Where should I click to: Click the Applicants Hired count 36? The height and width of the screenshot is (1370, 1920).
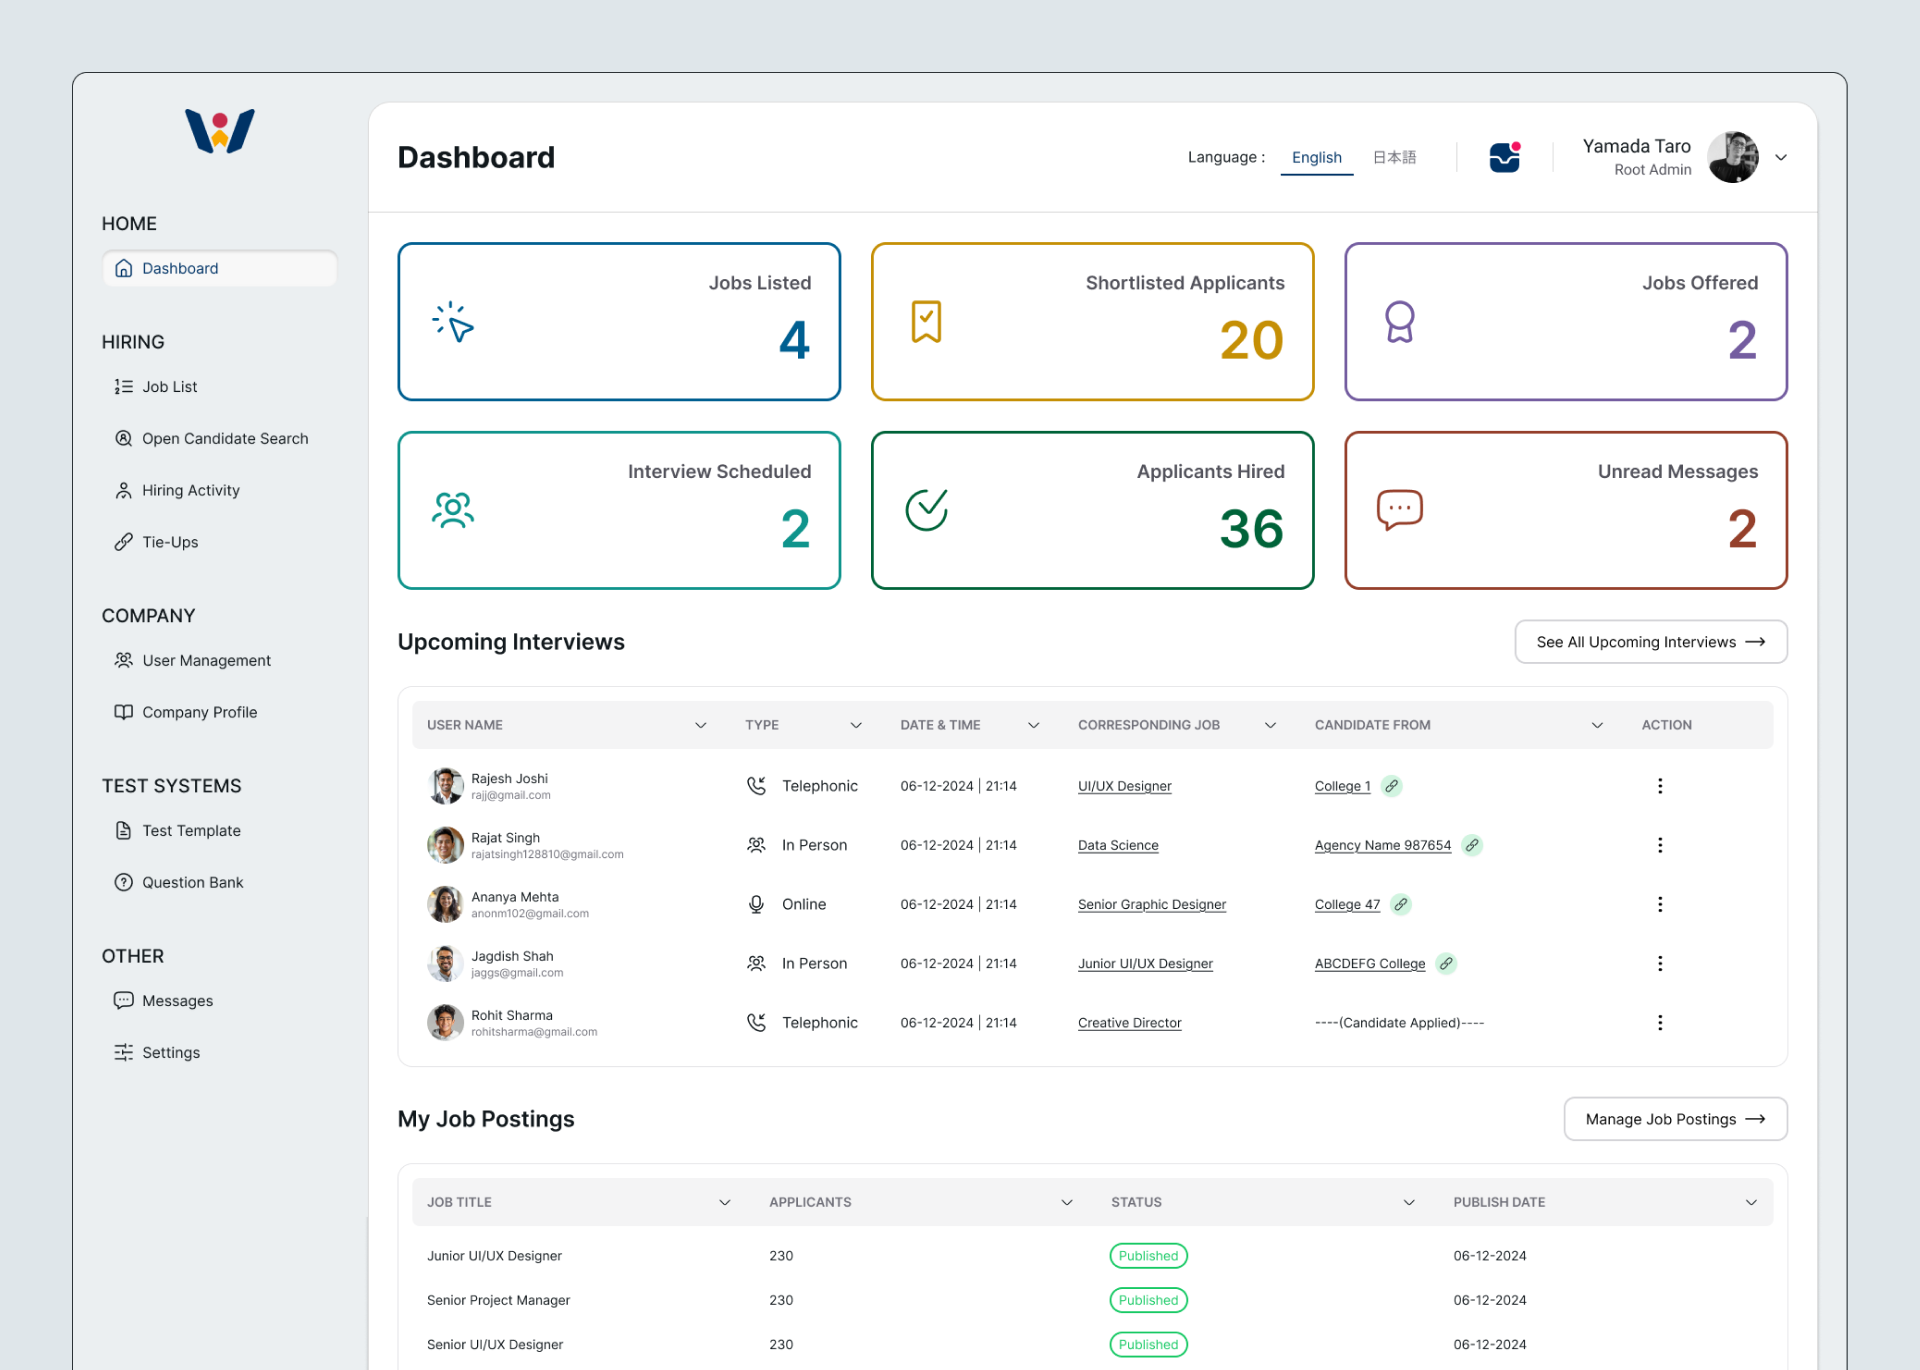point(1251,529)
